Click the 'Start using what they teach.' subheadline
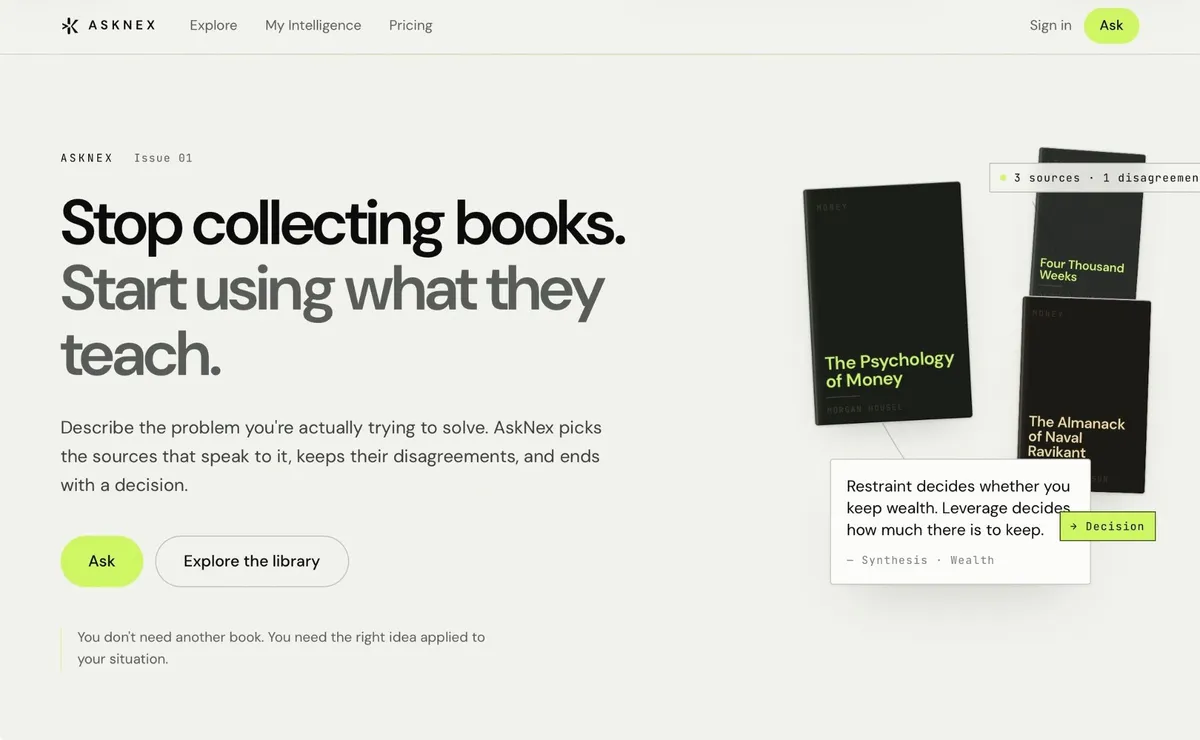This screenshot has width=1200, height=740. pyautogui.click(x=332, y=322)
